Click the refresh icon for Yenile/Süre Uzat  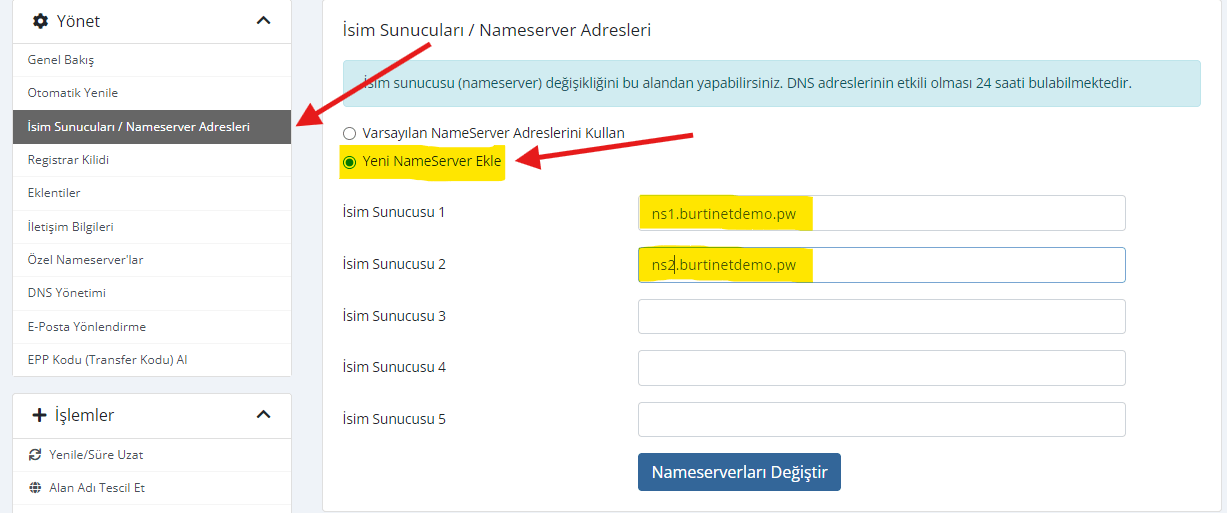click(x=35, y=455)
